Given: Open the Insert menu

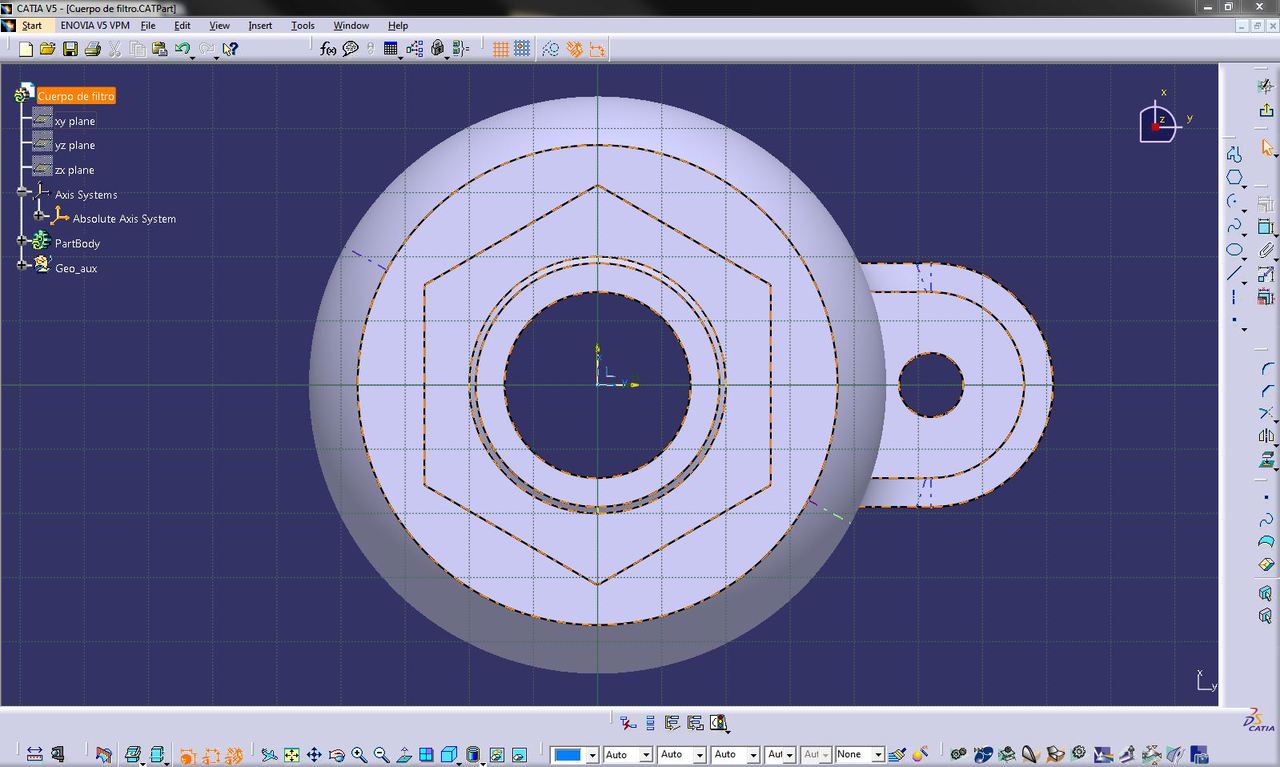Looking at the screenshot, I should pos(260,25).
